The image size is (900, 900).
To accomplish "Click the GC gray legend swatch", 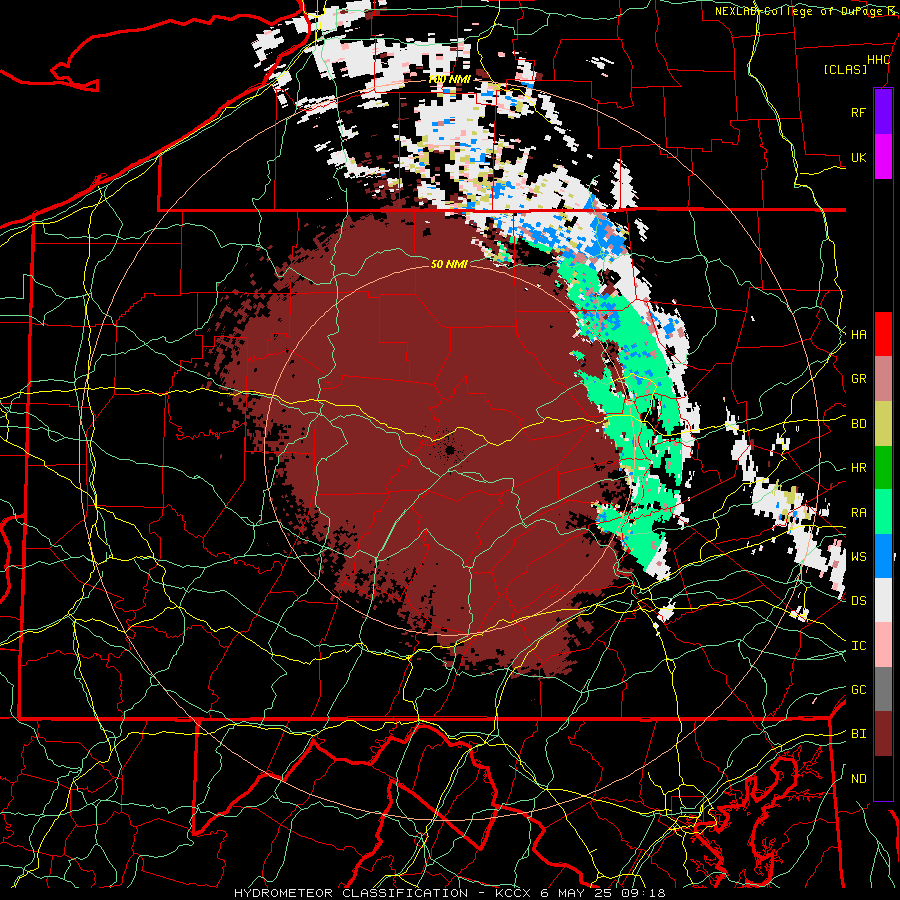I will (883, 689).
